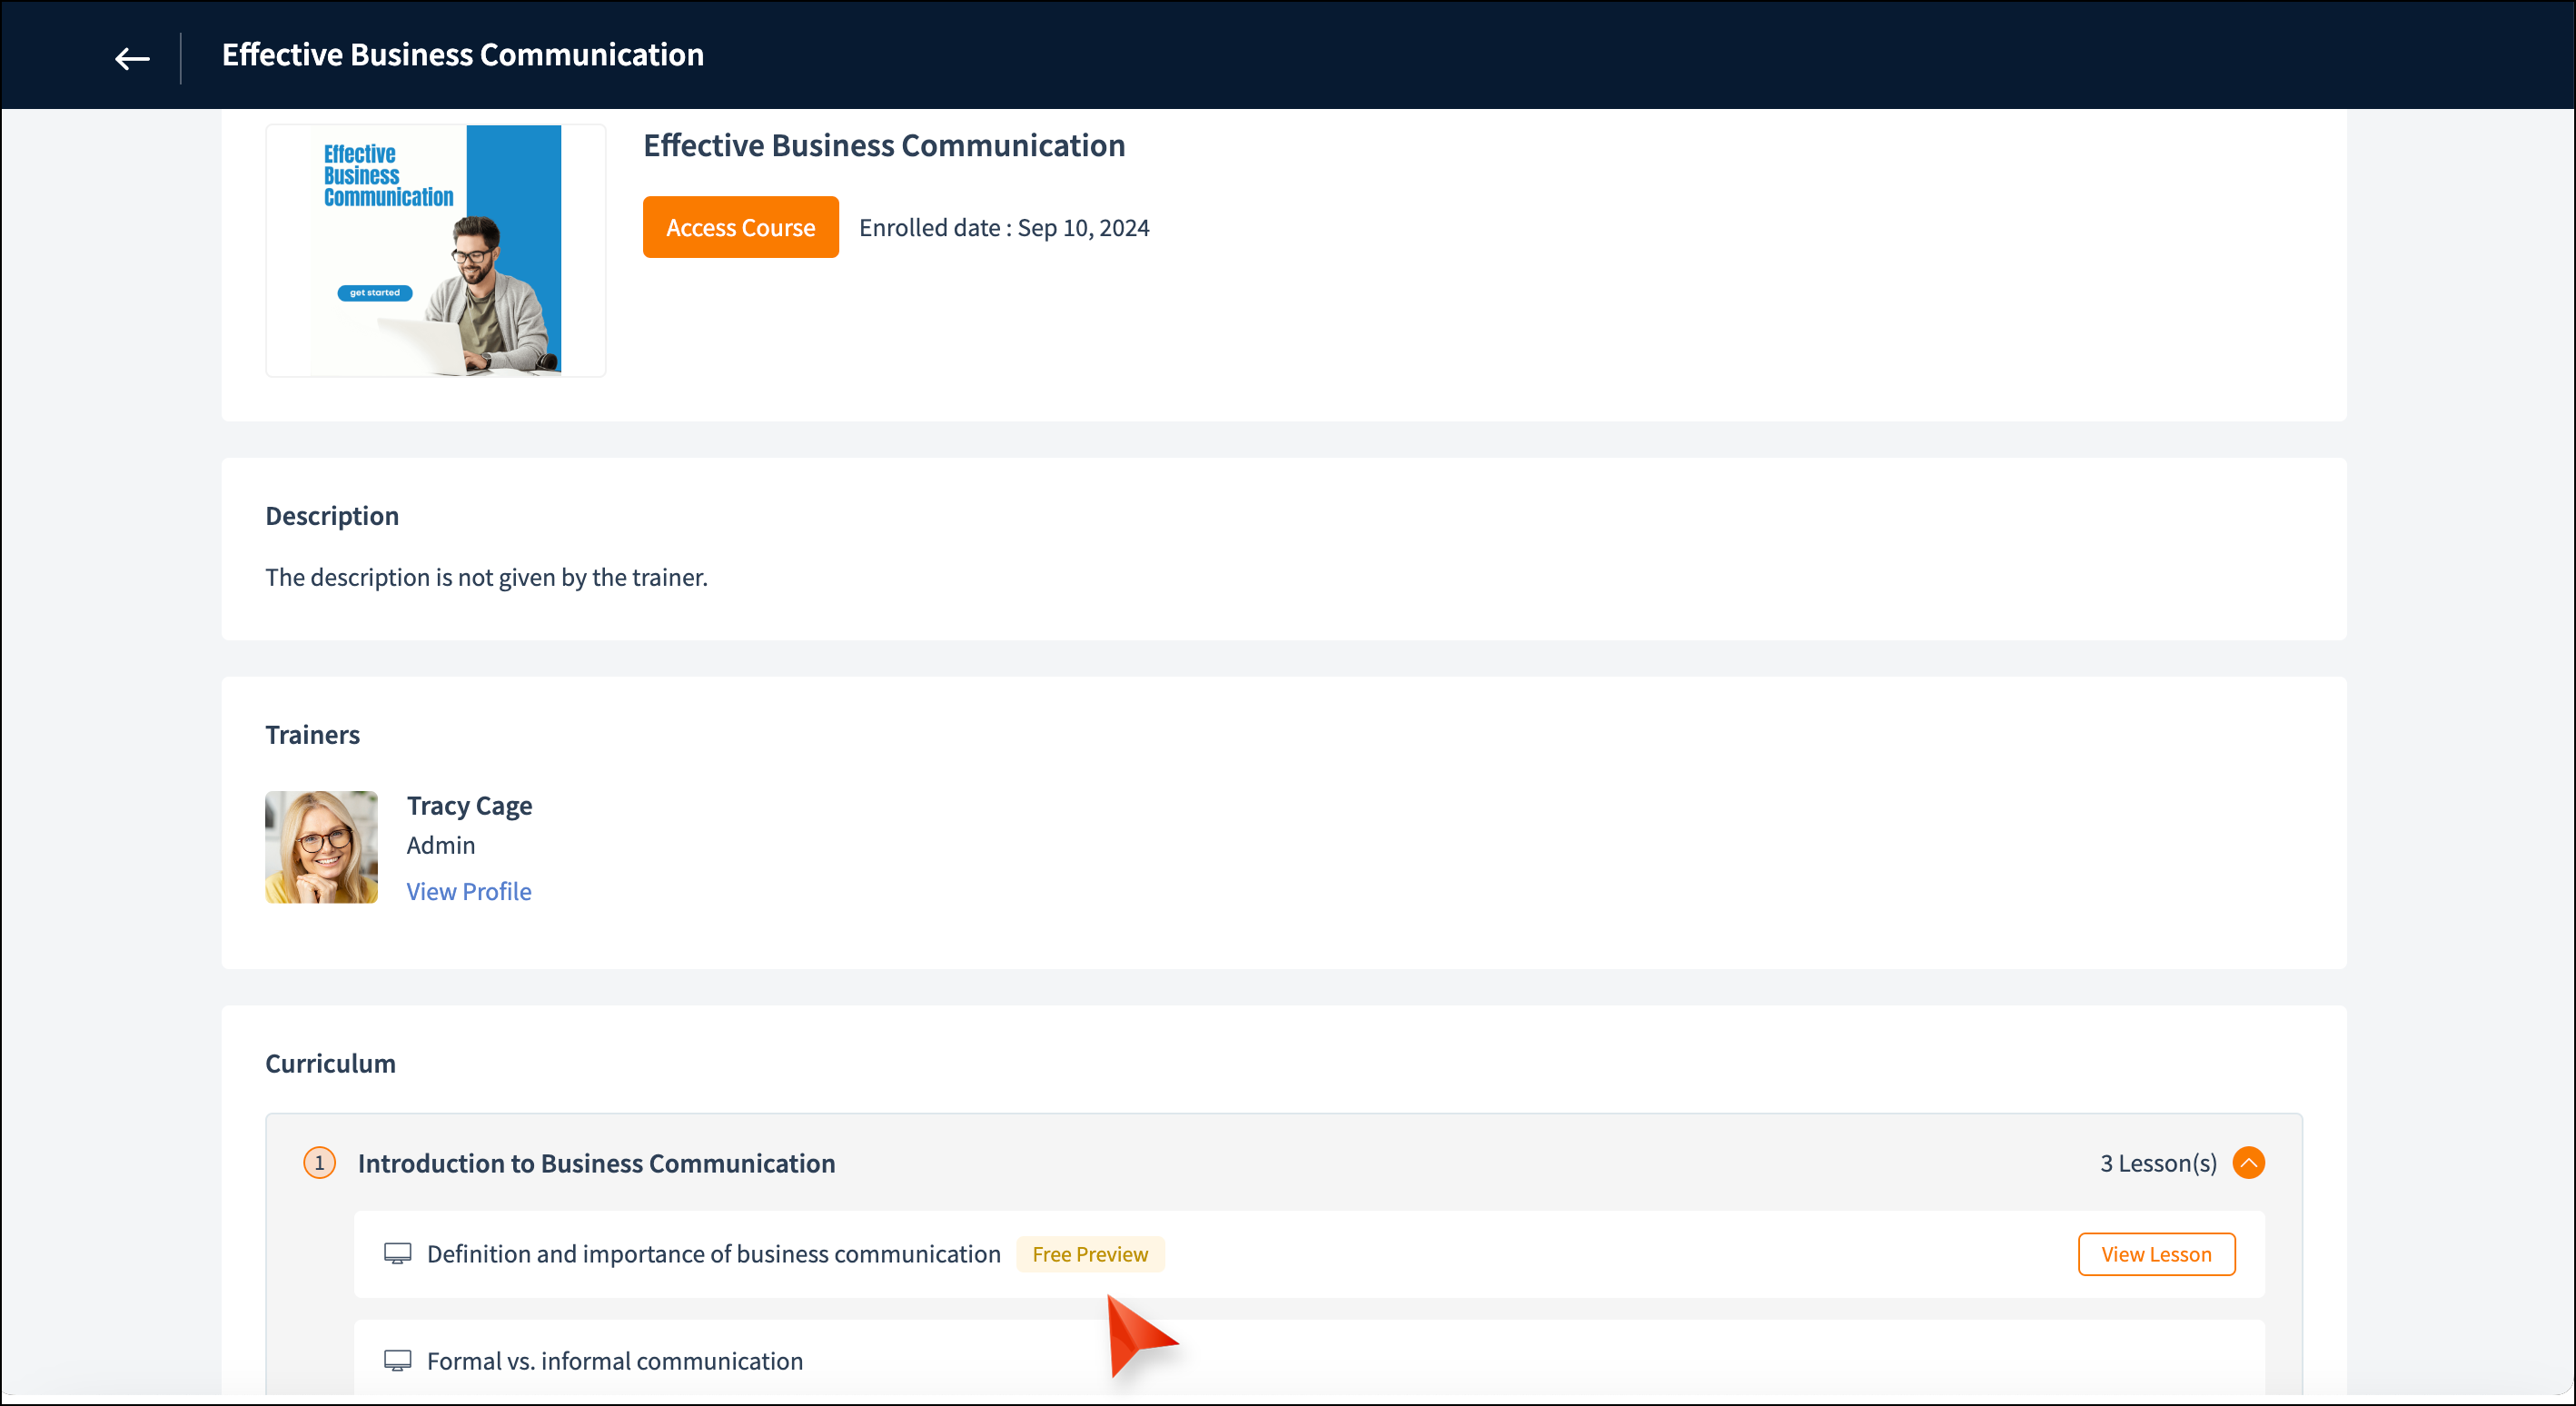This screenshot has height=1406, width=2576.
Task: Open Definition and importance lesson title
Action: [x=713, y=1254]
